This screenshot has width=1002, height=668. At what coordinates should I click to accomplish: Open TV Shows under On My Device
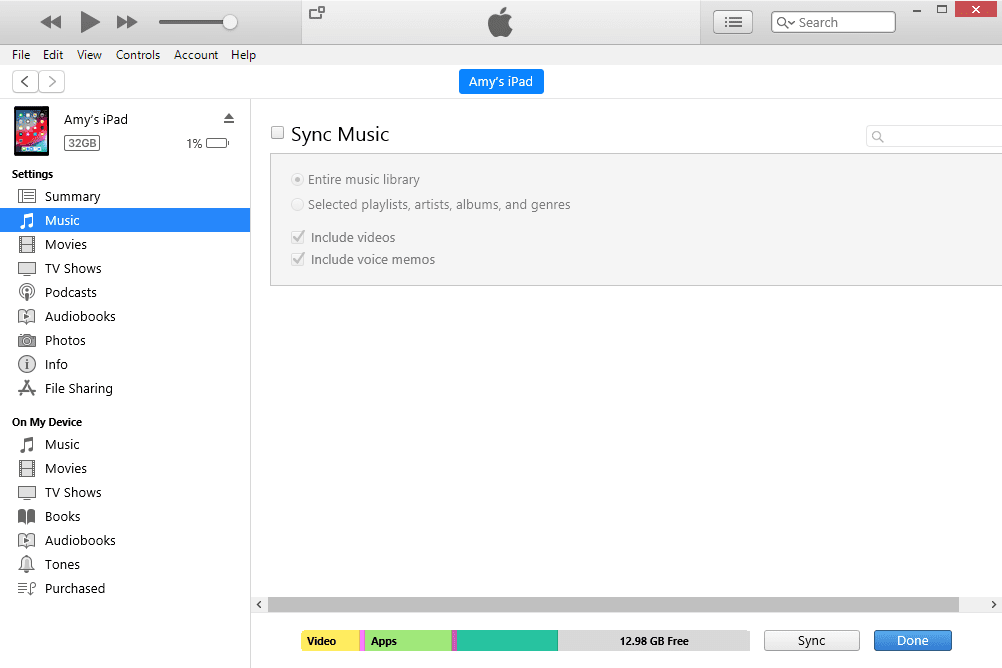[x=125, y=492]
